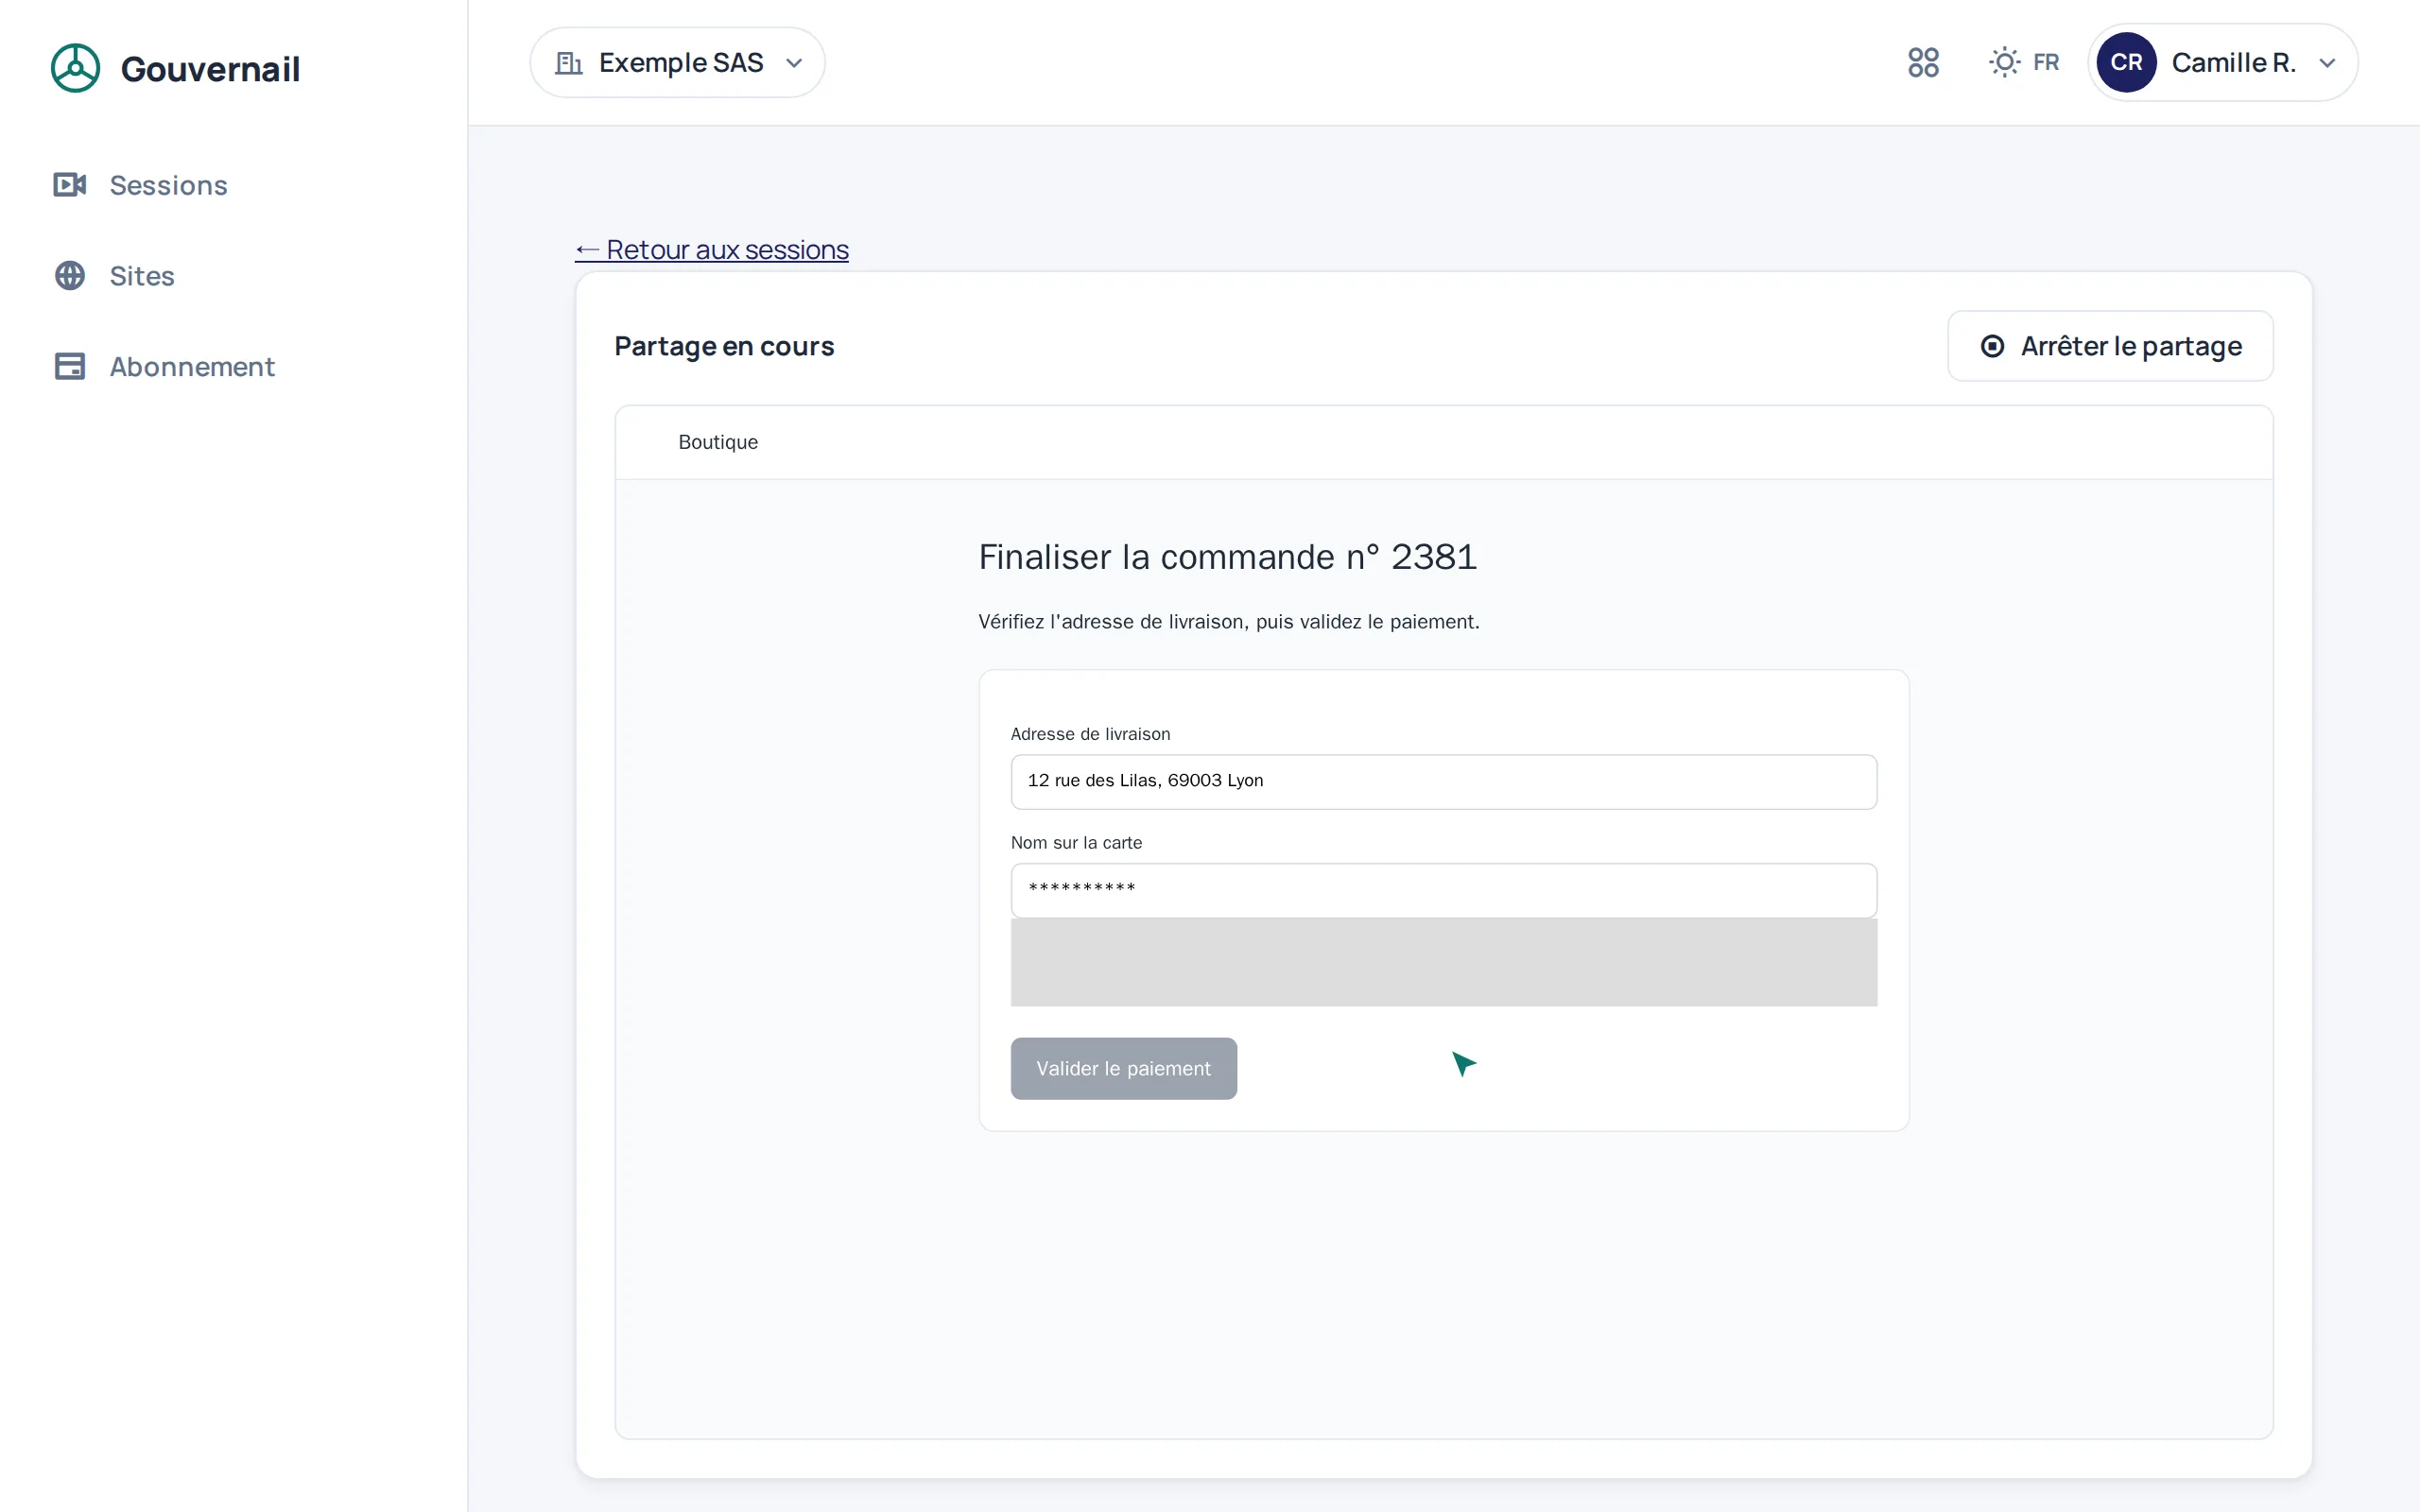
Task: Click Arrêter le partage button
Action: tap(2110, 346)
